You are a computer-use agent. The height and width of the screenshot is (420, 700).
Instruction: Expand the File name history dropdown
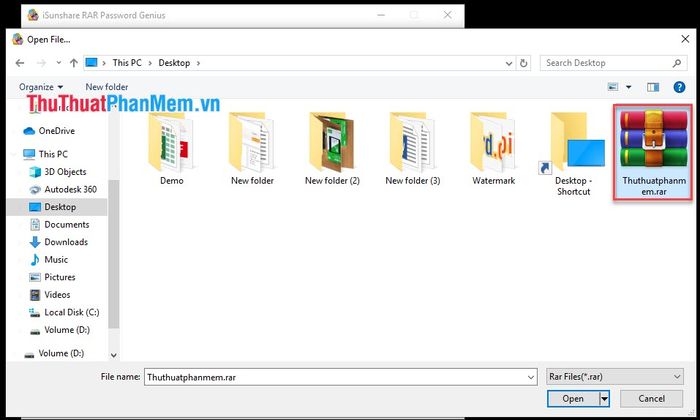pos(530,377)
